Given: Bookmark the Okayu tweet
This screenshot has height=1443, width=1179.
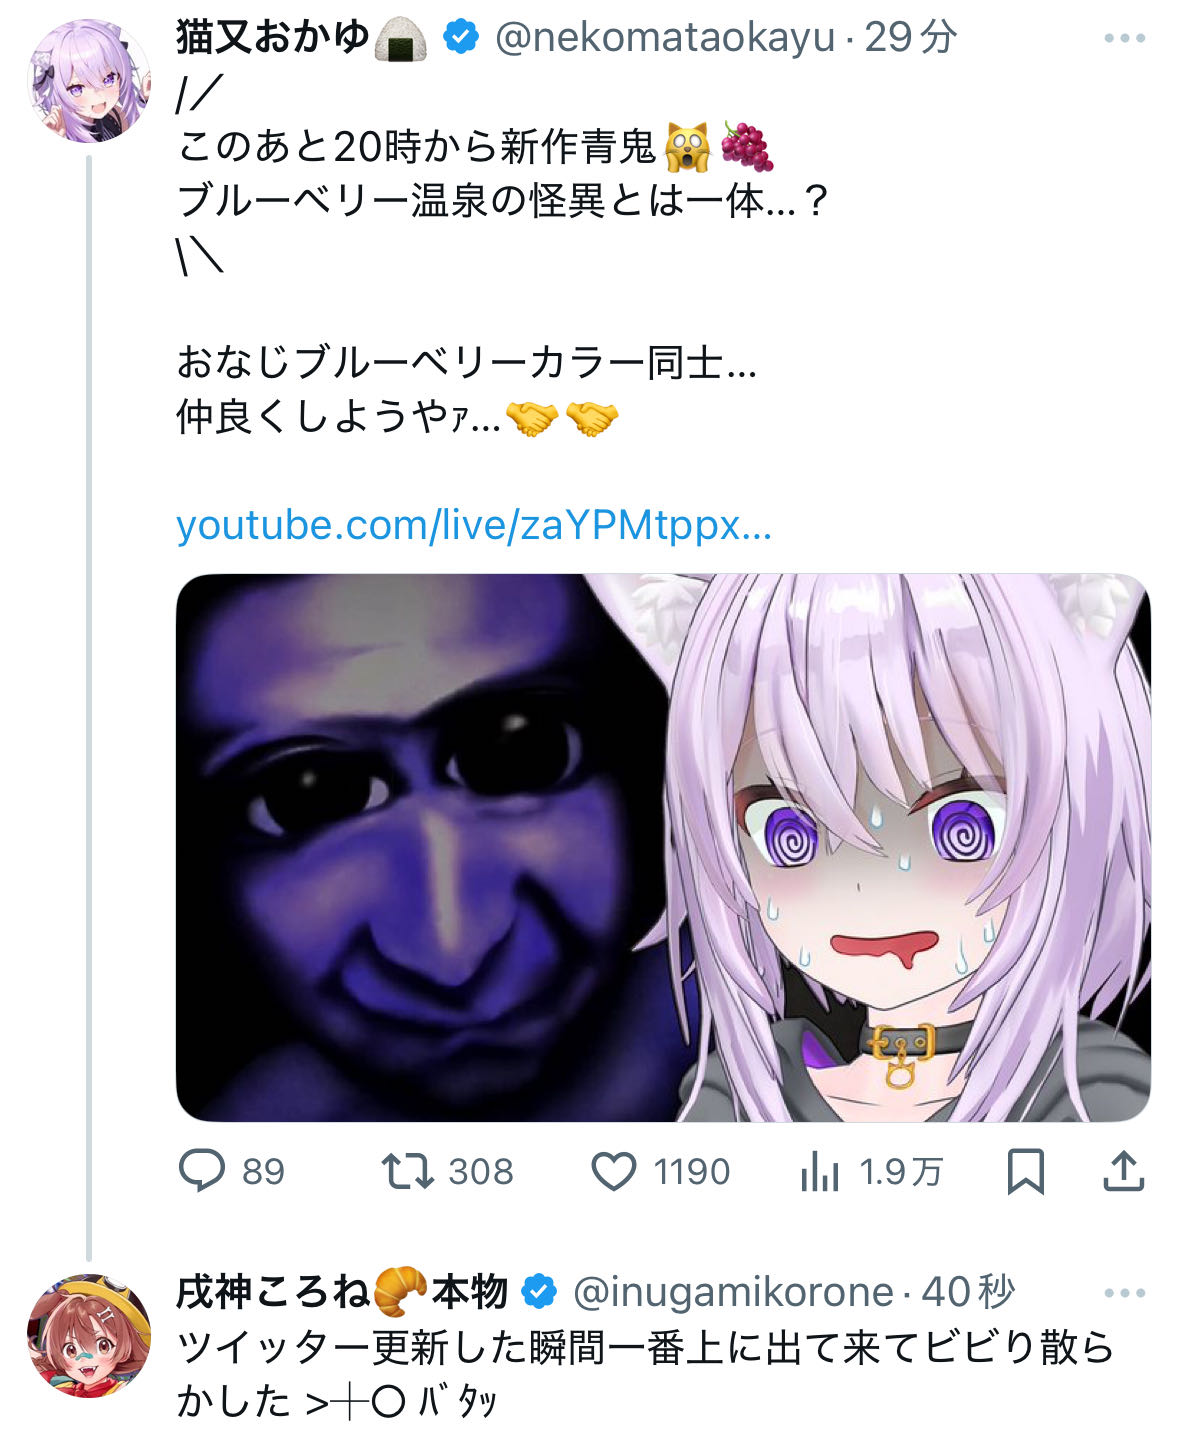Looking at the screenshot, I should tap(1025, 1171).
